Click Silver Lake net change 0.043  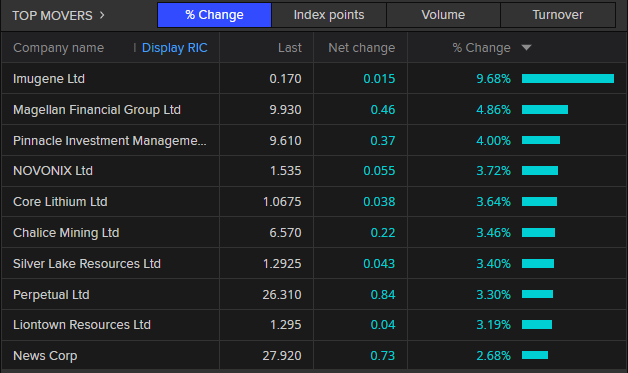pos(379,264)
